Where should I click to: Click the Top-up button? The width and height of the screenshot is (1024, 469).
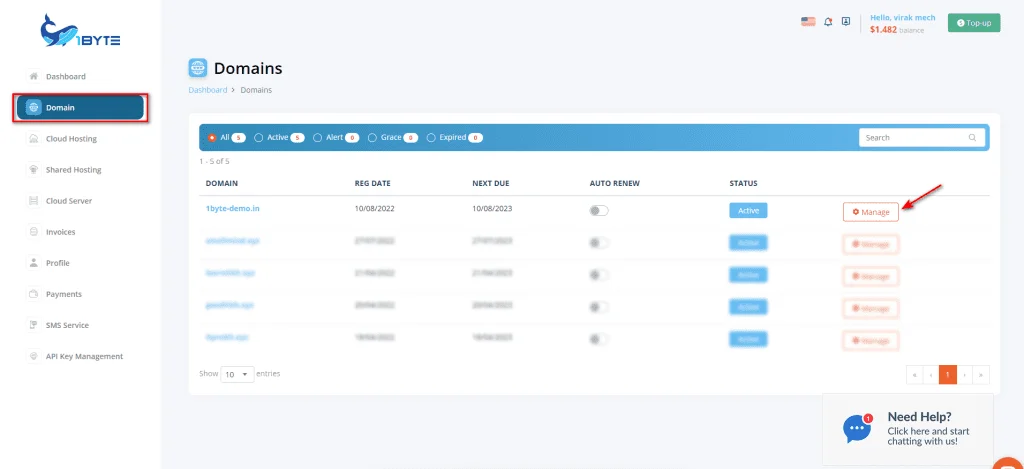pos(974,23)
